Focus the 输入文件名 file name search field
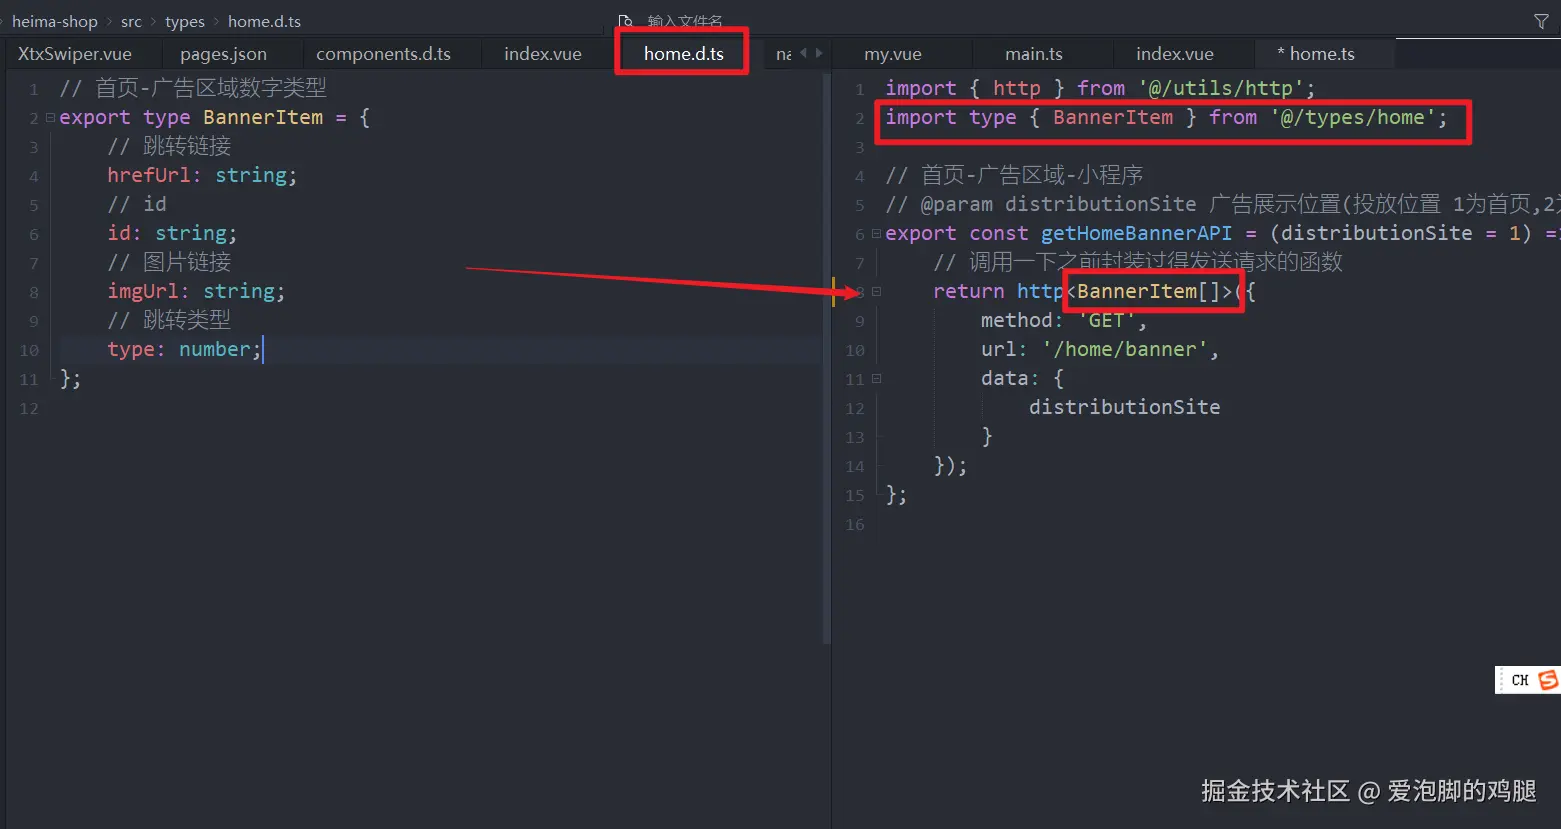Screen dimensions: 1561x829 685,21
